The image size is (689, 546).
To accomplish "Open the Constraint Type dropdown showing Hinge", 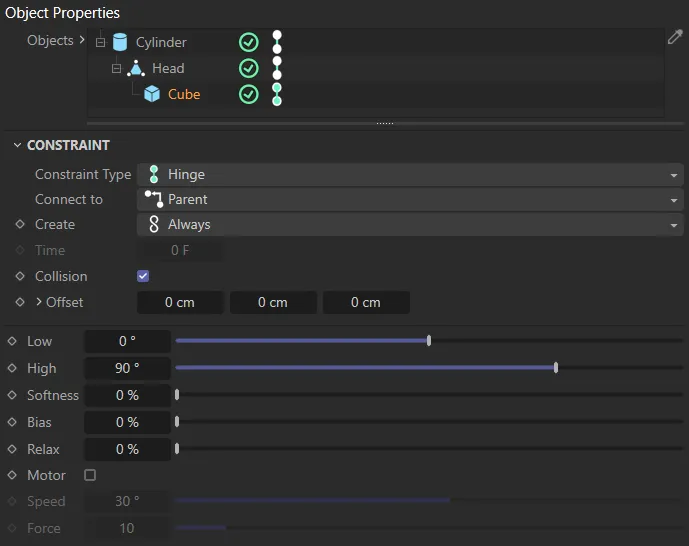I will [x=410, y=174].
